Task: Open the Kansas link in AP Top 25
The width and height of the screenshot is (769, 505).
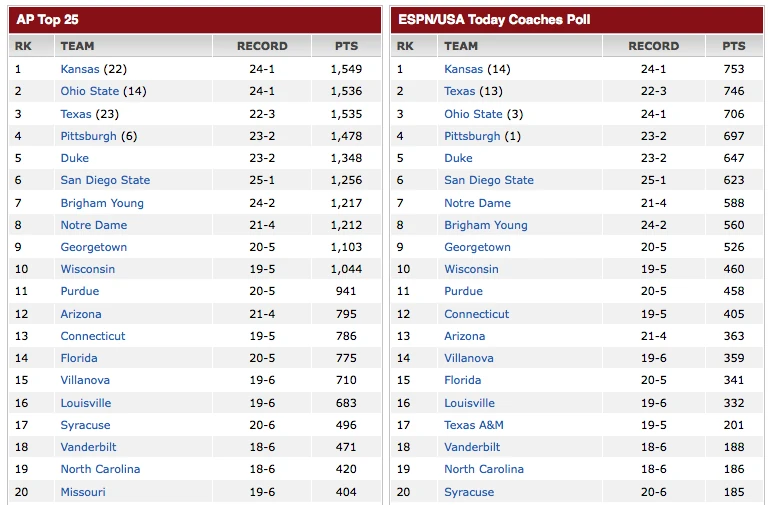Action: (80, 69)
